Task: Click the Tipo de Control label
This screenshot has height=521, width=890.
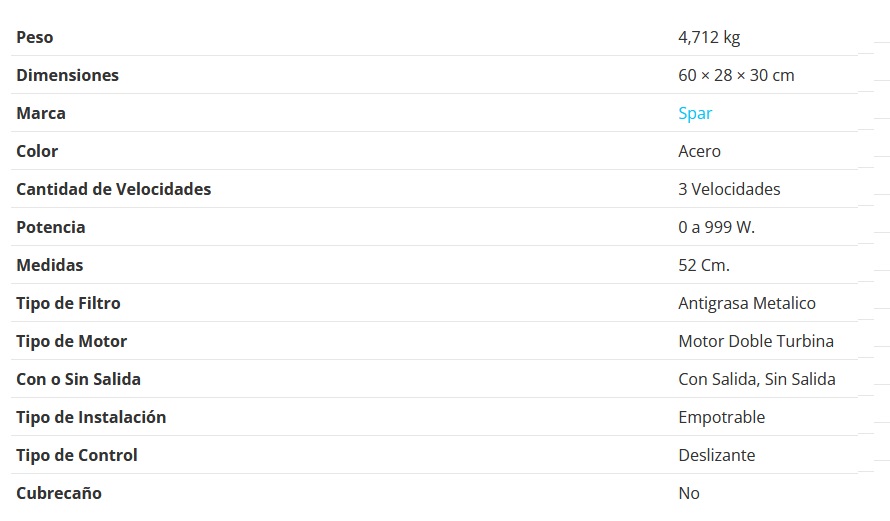Action: pyautogui.click(x=77, y=456)
